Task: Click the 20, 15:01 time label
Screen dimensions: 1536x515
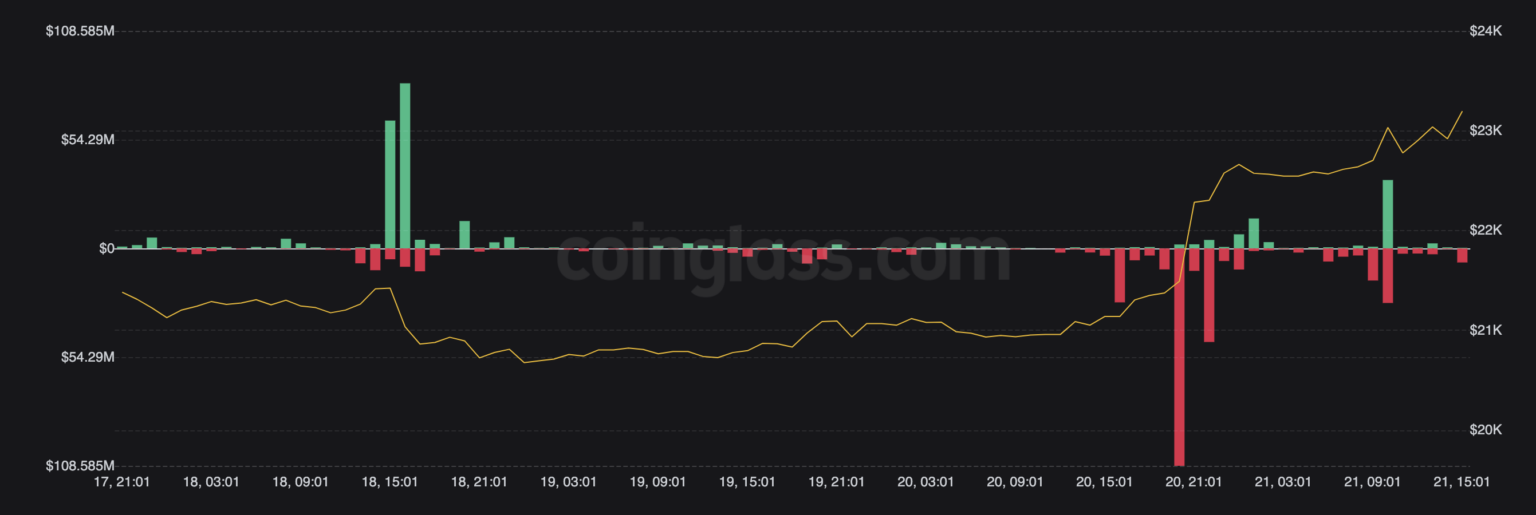Action: [x=1105, y=482]
